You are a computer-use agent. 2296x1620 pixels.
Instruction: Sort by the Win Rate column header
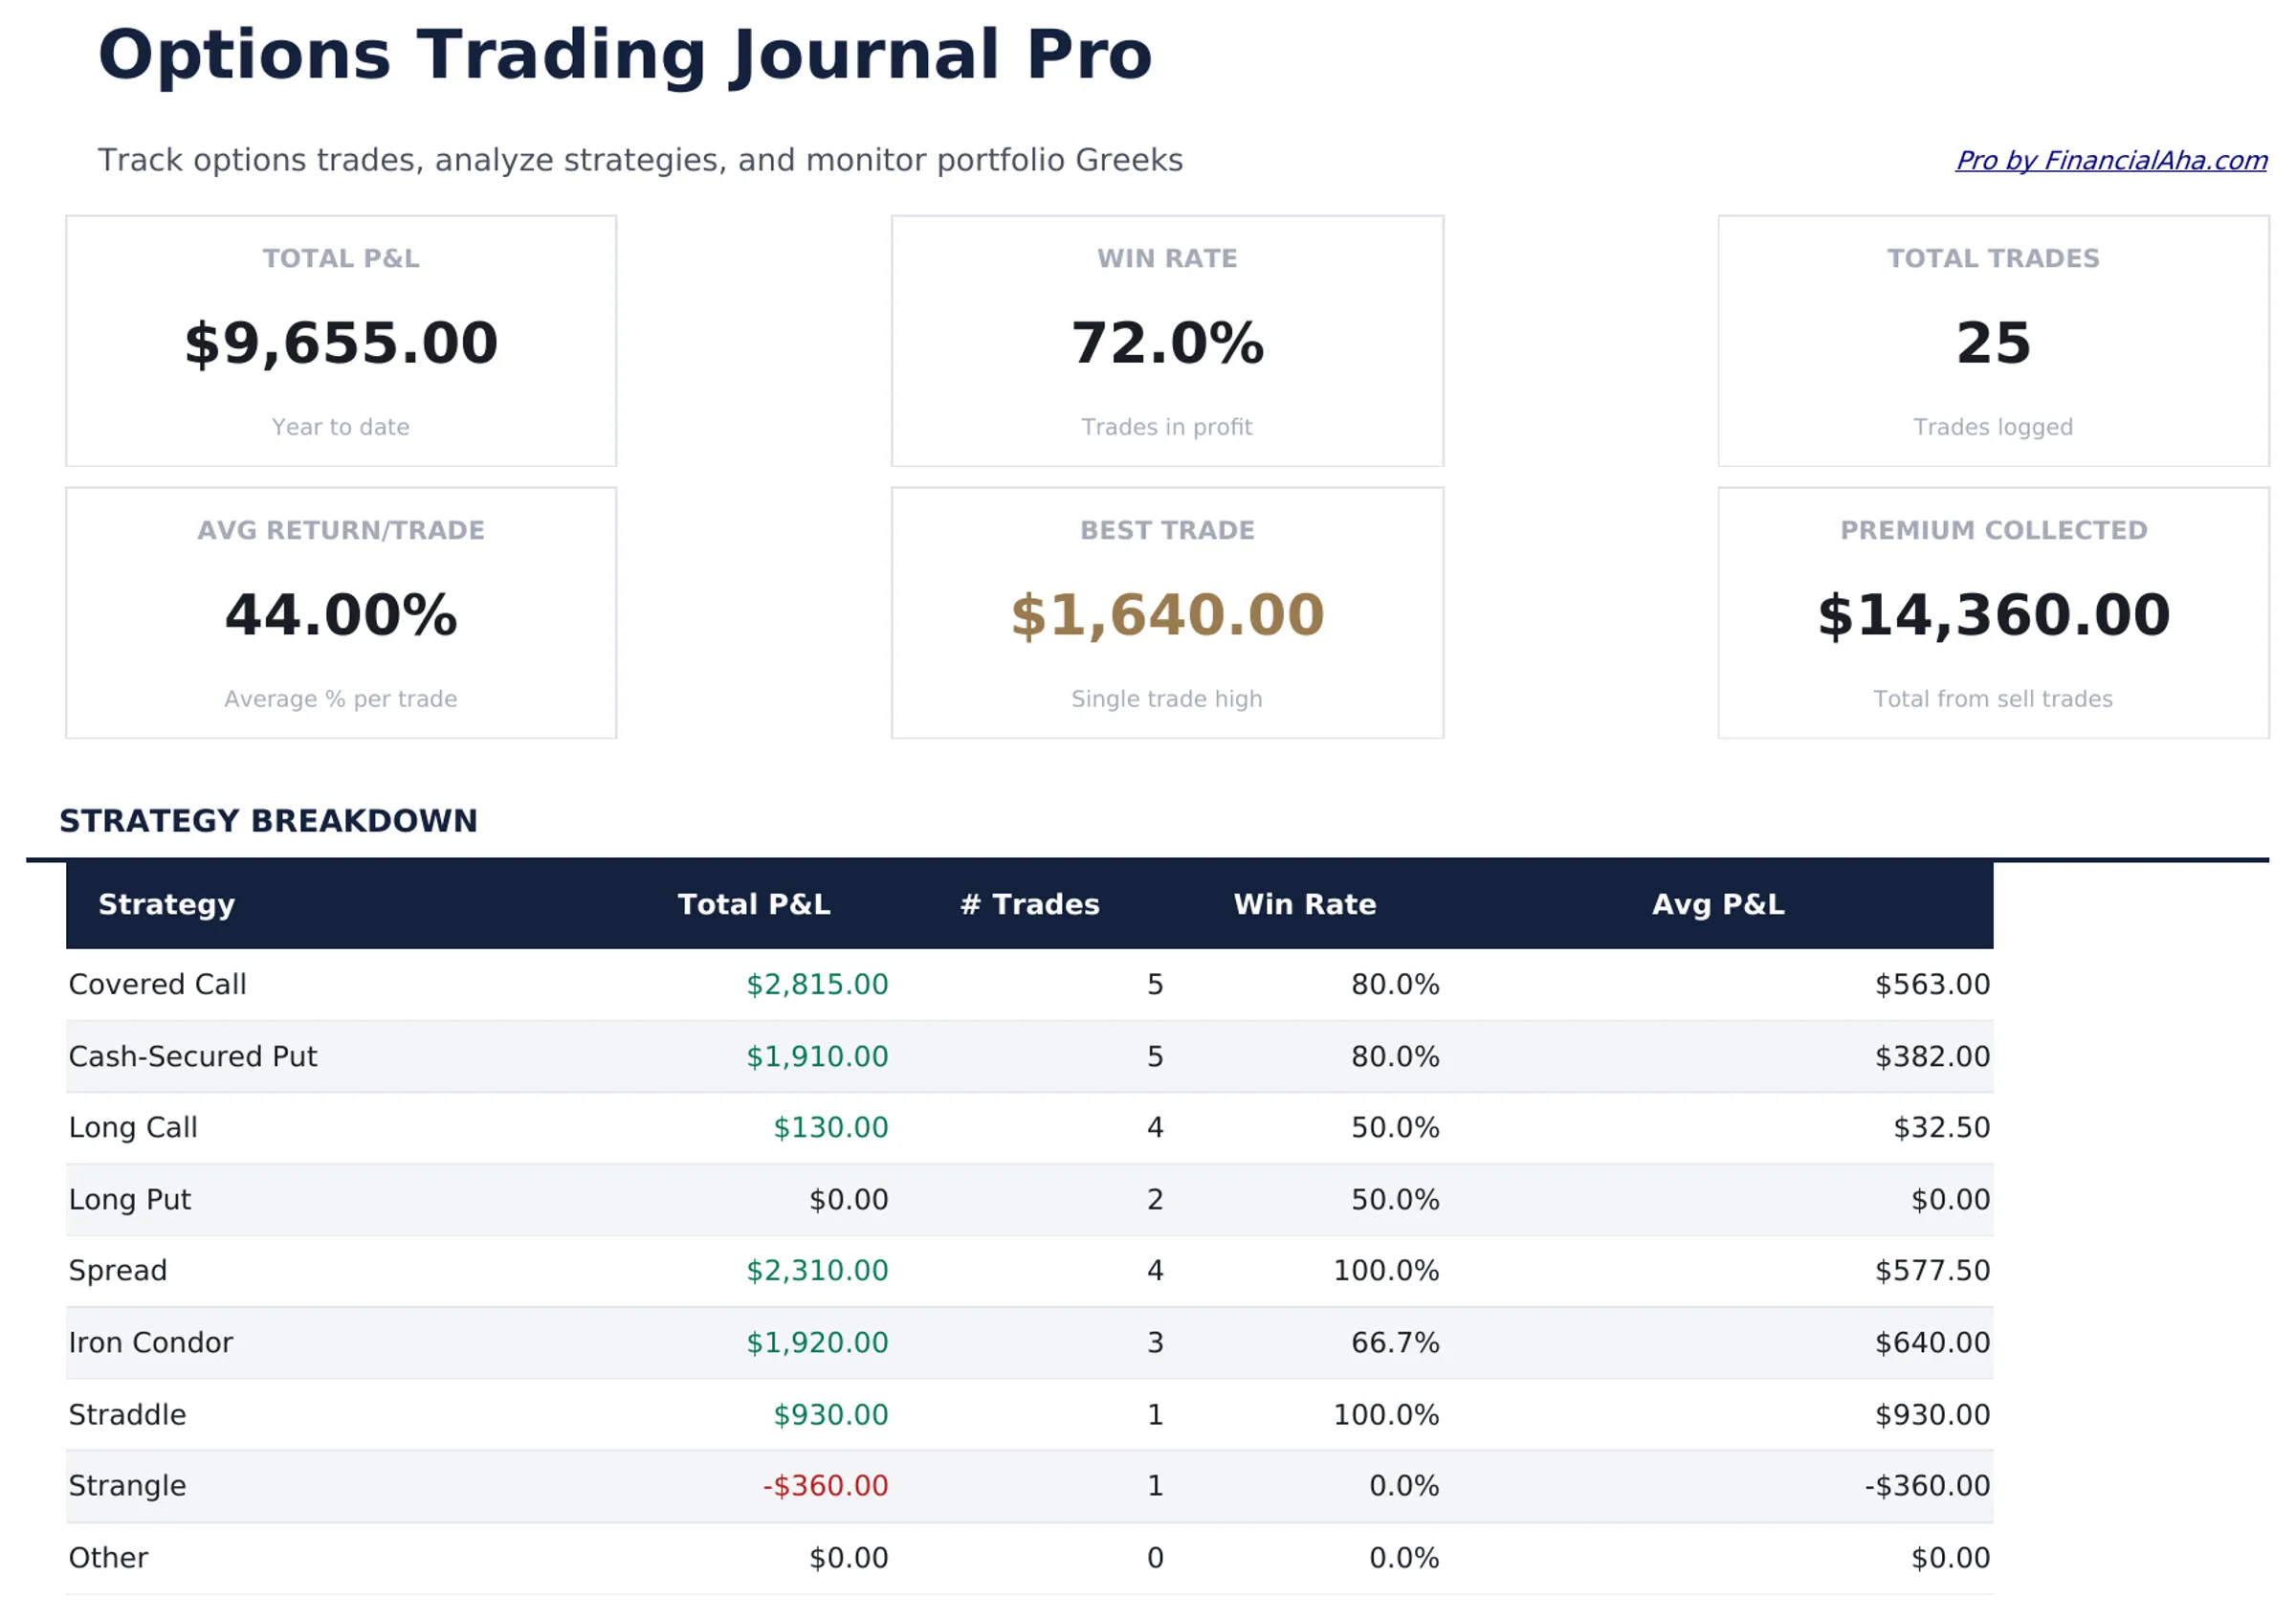[x=1305, y=903]
